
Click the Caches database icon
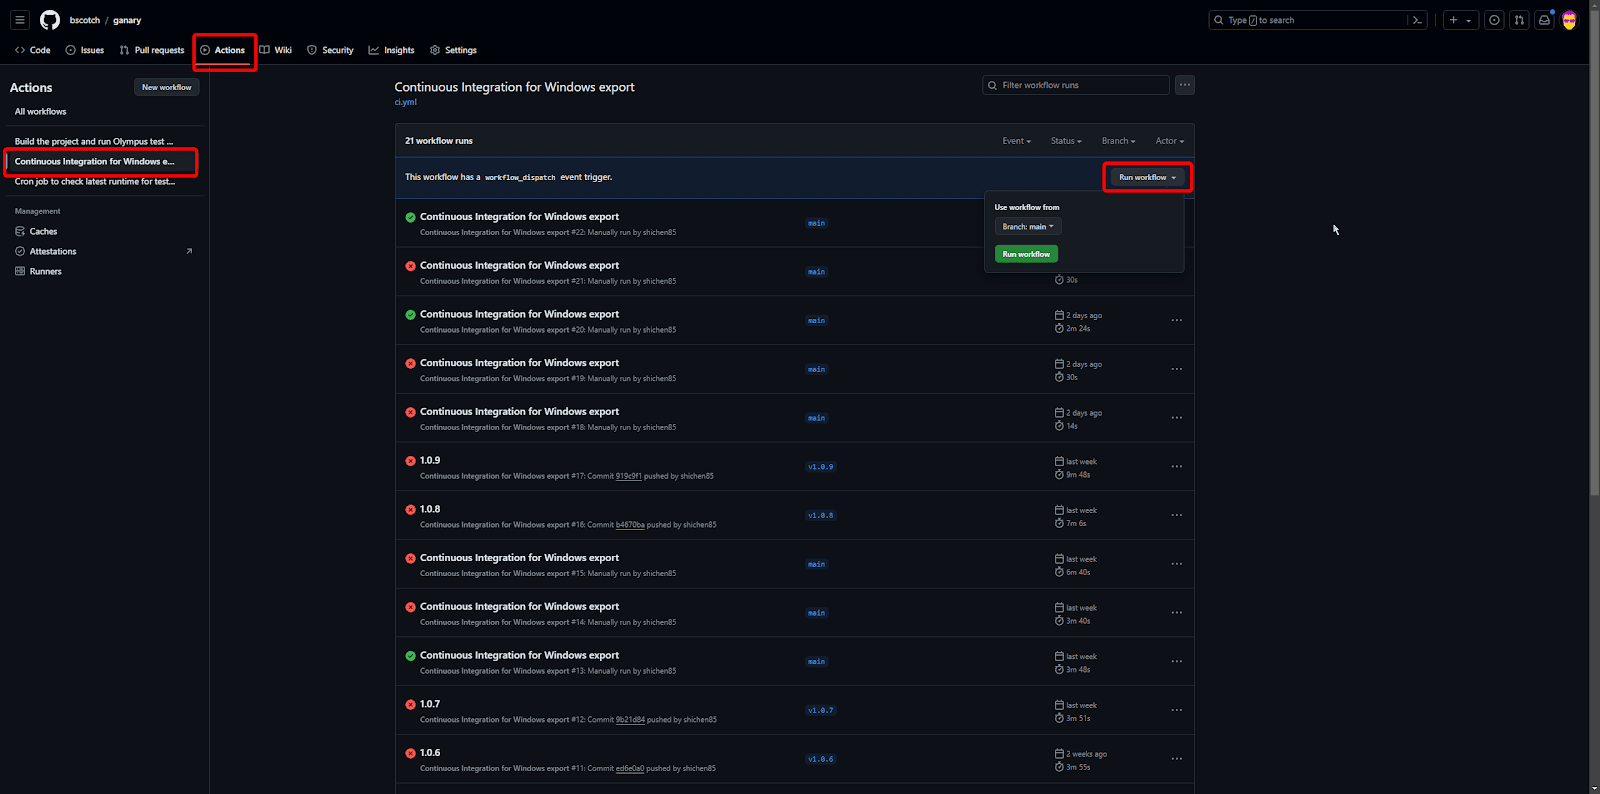point(20,231)
